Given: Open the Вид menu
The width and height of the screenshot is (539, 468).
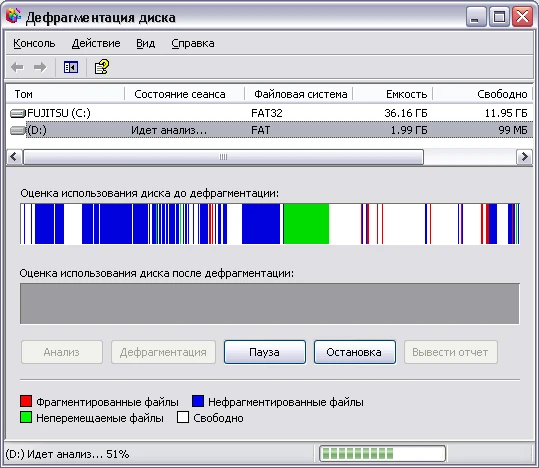Looking at the screenshot, I should [145, 43].
